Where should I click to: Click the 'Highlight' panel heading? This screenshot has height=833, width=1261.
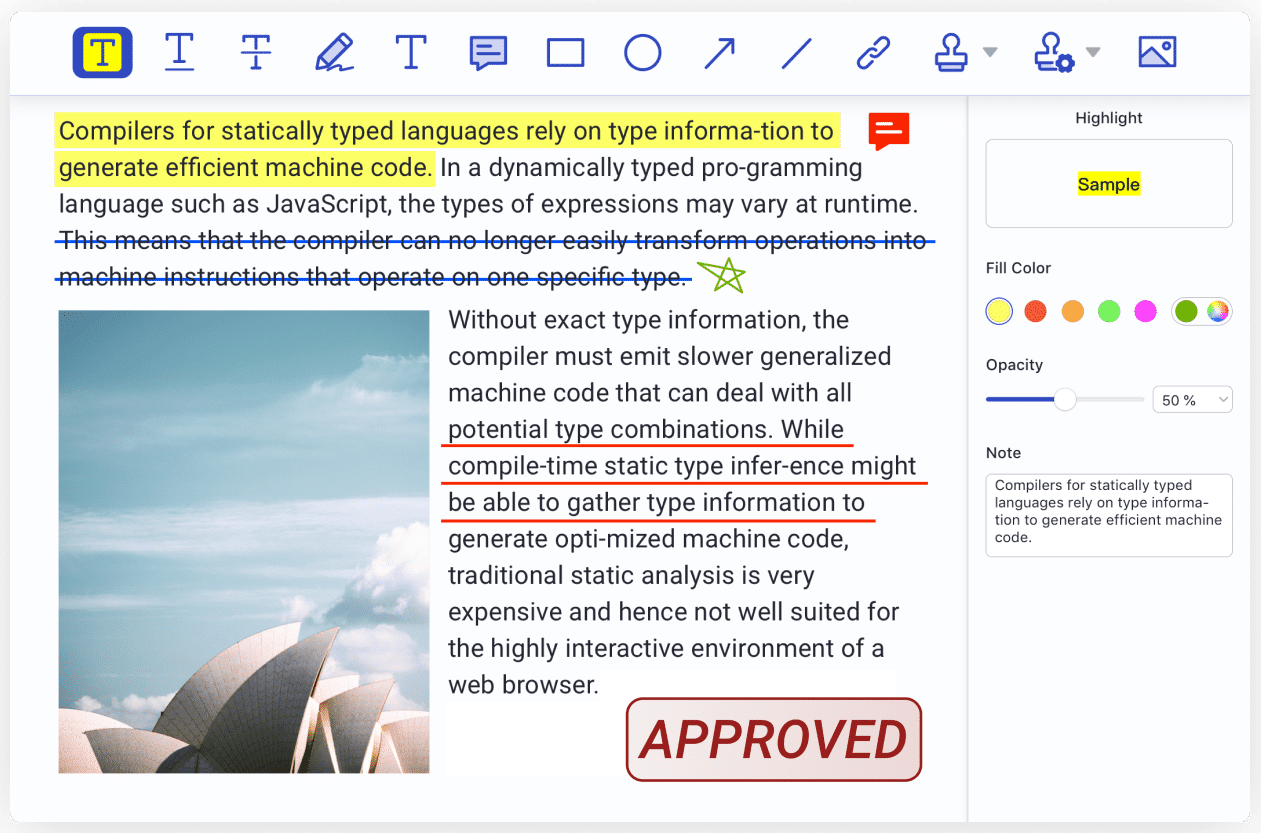coord(1109,118)
